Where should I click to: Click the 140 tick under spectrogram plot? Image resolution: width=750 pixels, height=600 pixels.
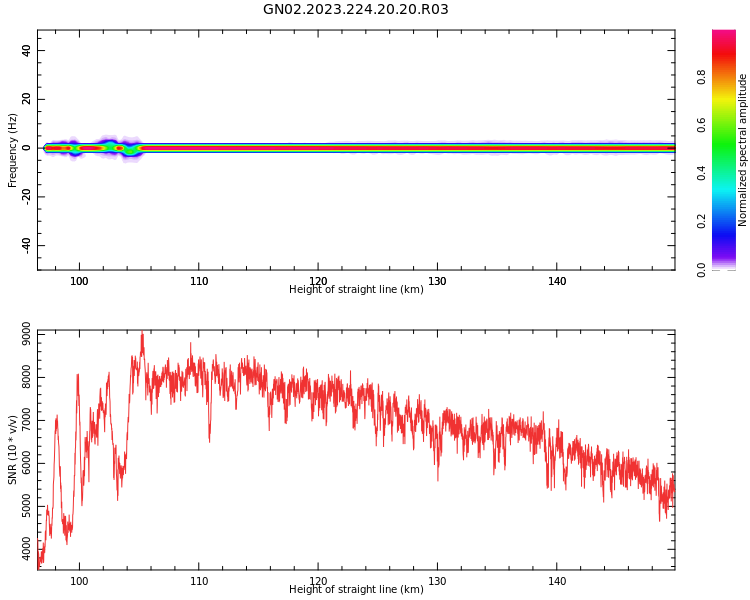557,281
